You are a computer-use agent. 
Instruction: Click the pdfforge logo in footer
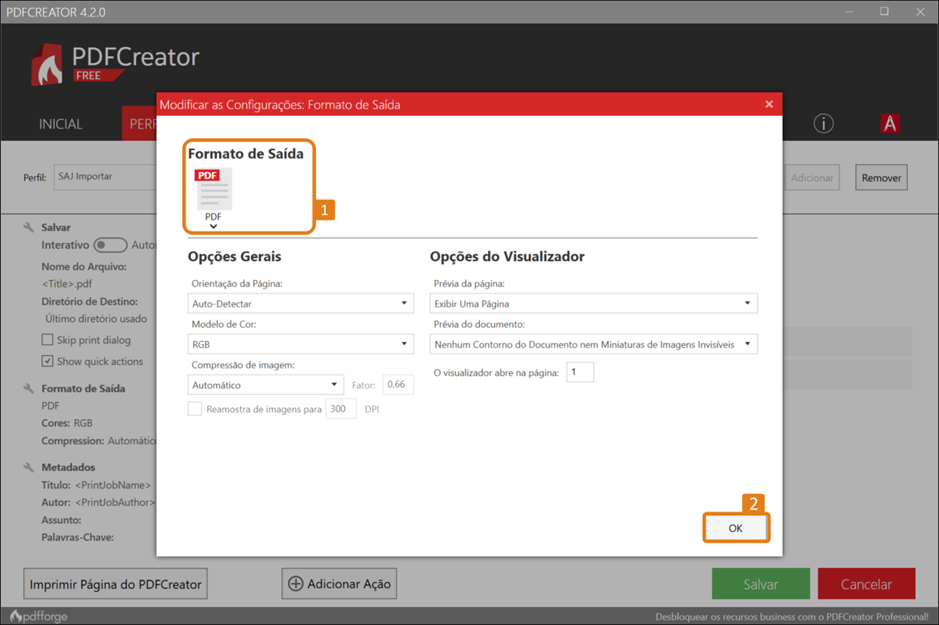click(39, 616)
